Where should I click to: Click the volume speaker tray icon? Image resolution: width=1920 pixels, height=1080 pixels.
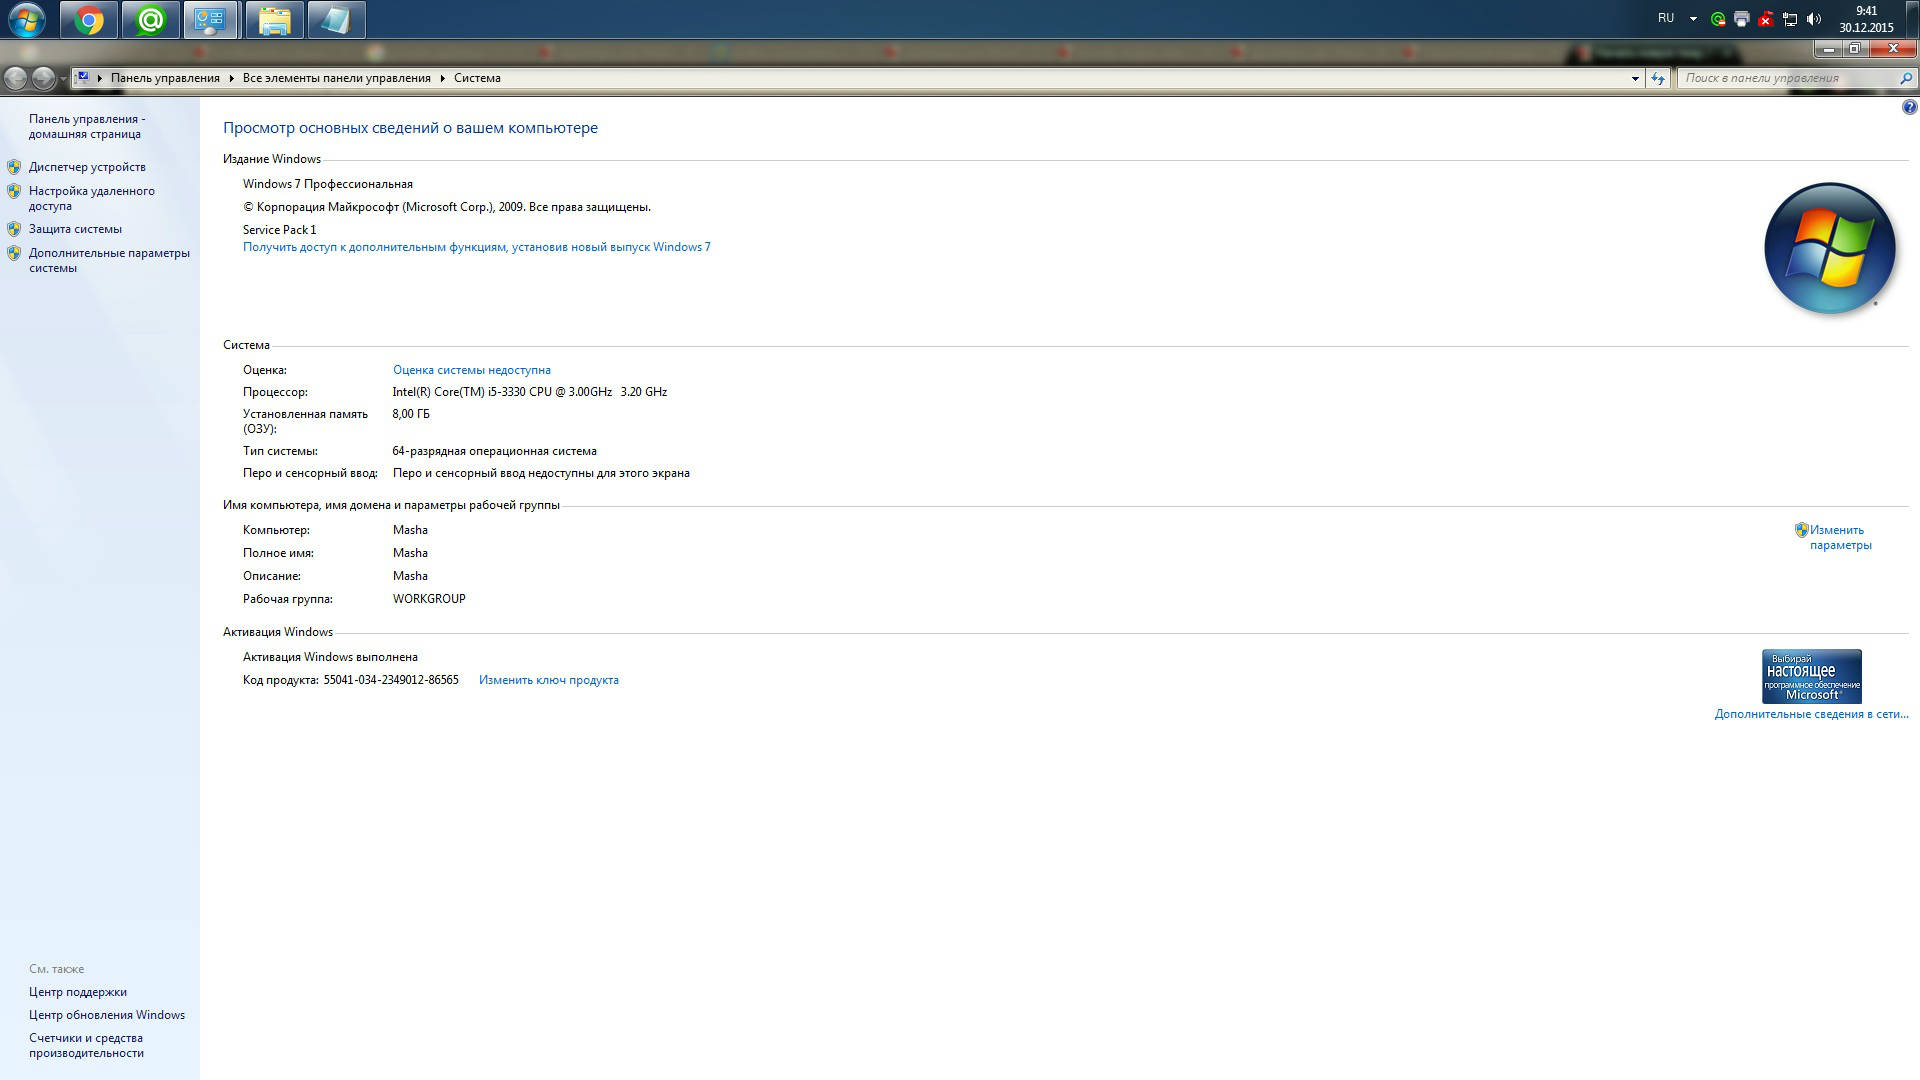(x=1814, y=19)
